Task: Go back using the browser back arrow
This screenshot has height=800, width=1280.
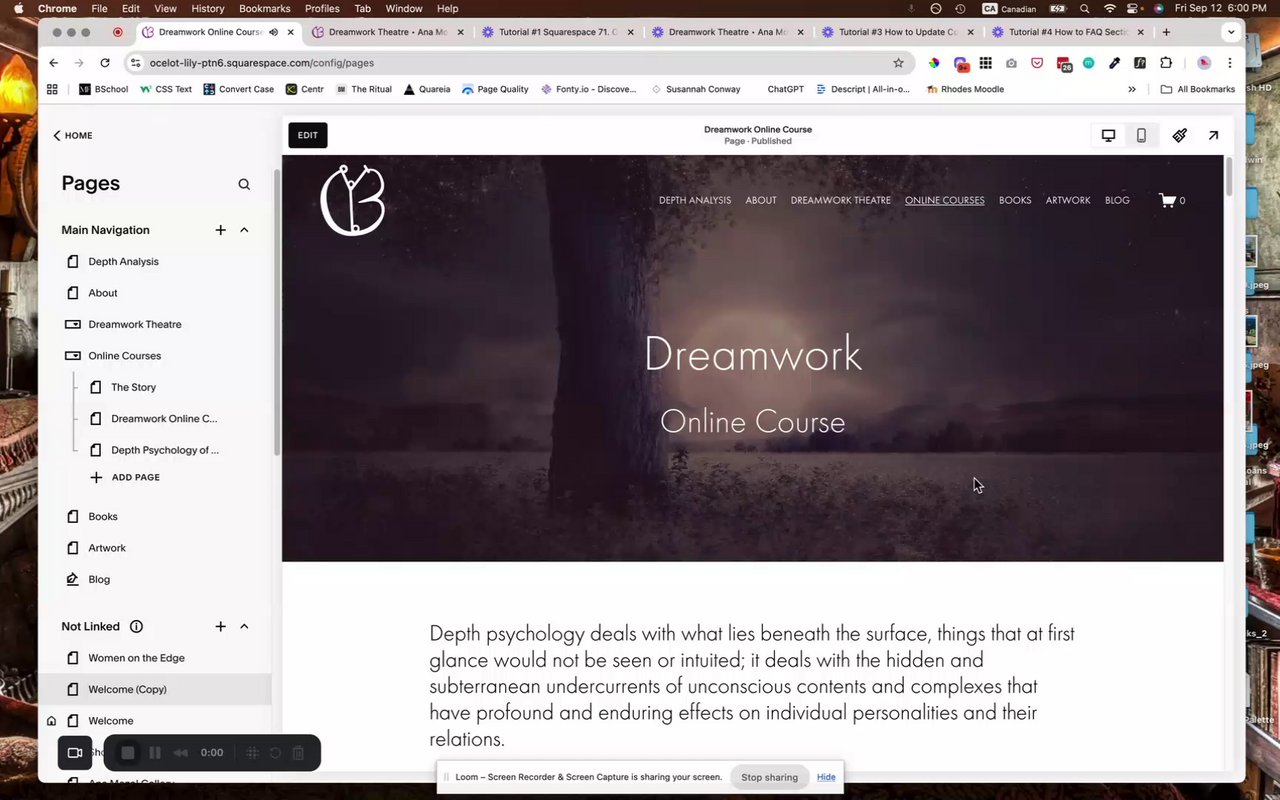Action: (54, 63)
